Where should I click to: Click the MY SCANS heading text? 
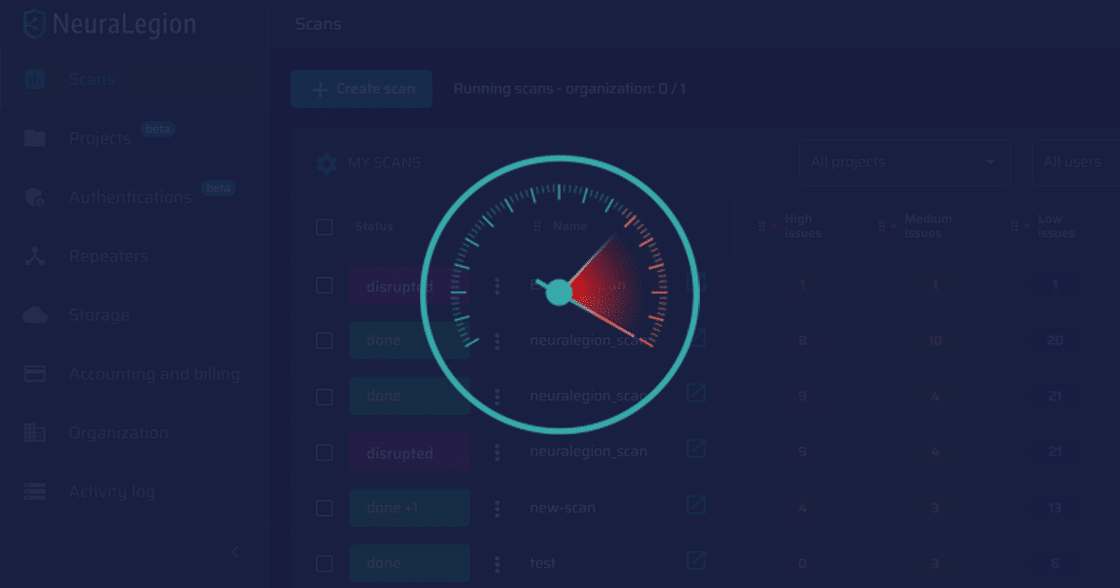[384, 163]
